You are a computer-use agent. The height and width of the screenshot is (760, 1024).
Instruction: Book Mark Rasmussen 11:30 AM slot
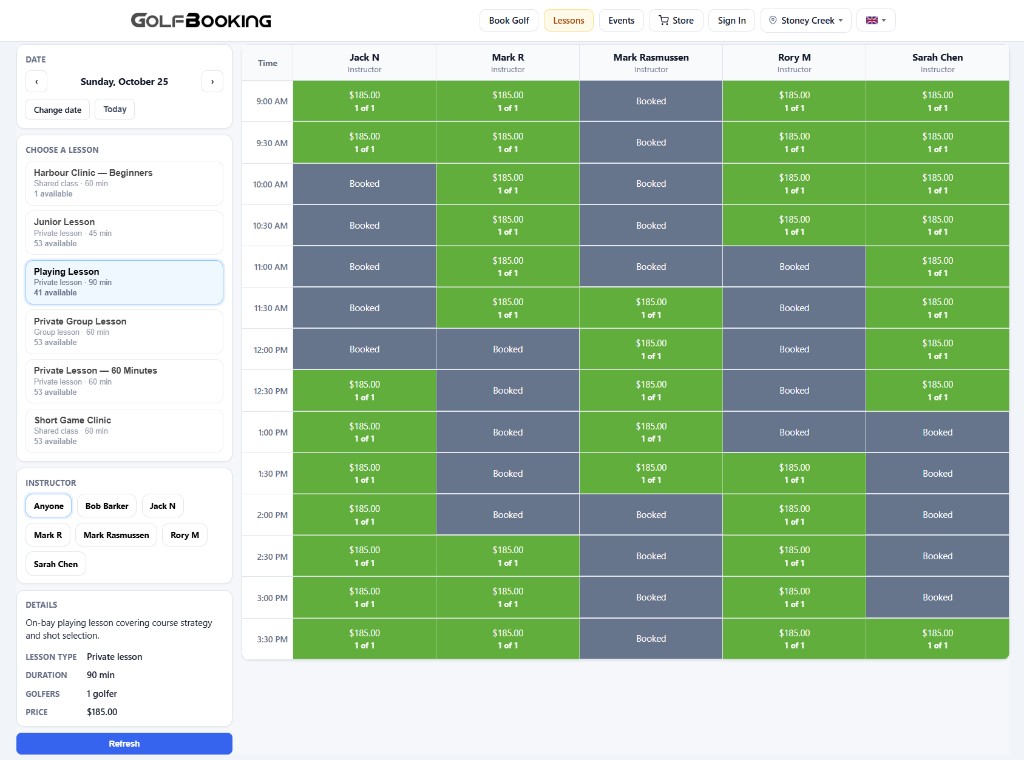(651, 308)
